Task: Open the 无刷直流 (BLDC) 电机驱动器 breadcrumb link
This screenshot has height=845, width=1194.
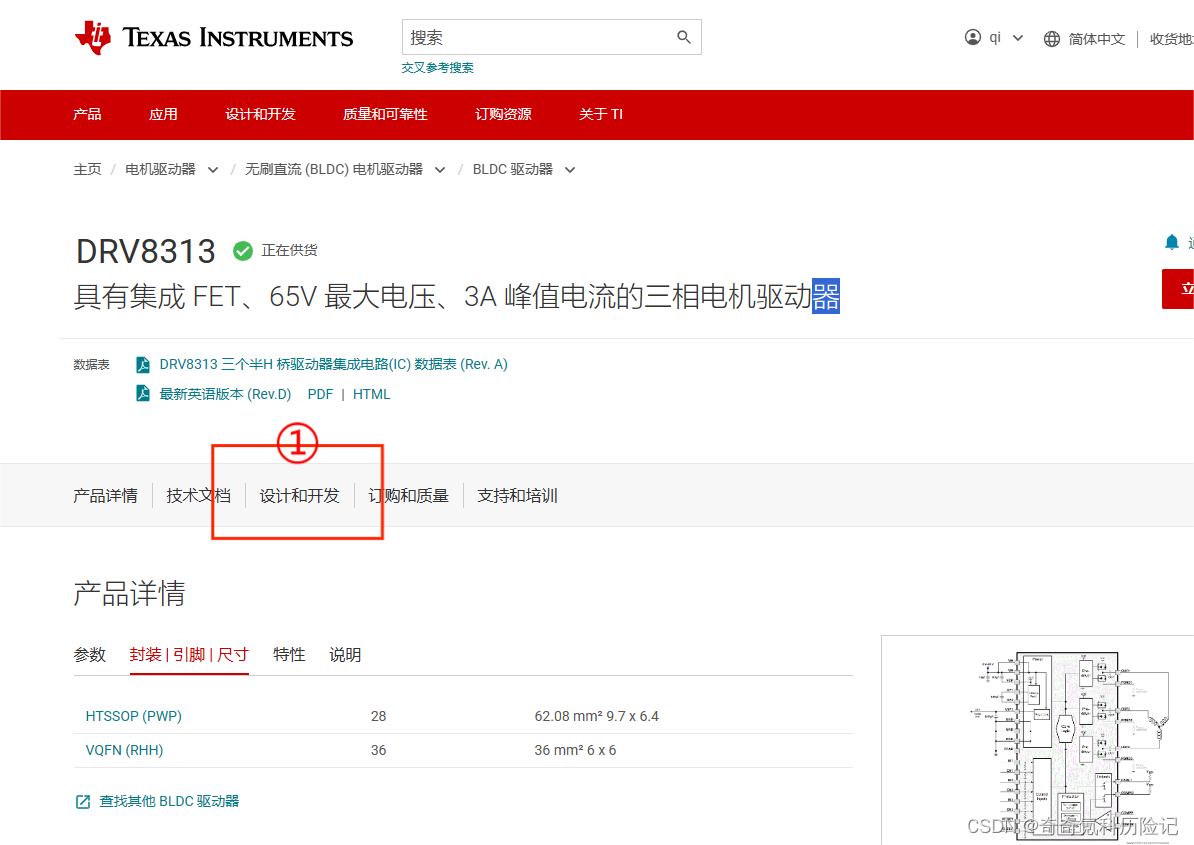Action: click(x=334, y=169)
